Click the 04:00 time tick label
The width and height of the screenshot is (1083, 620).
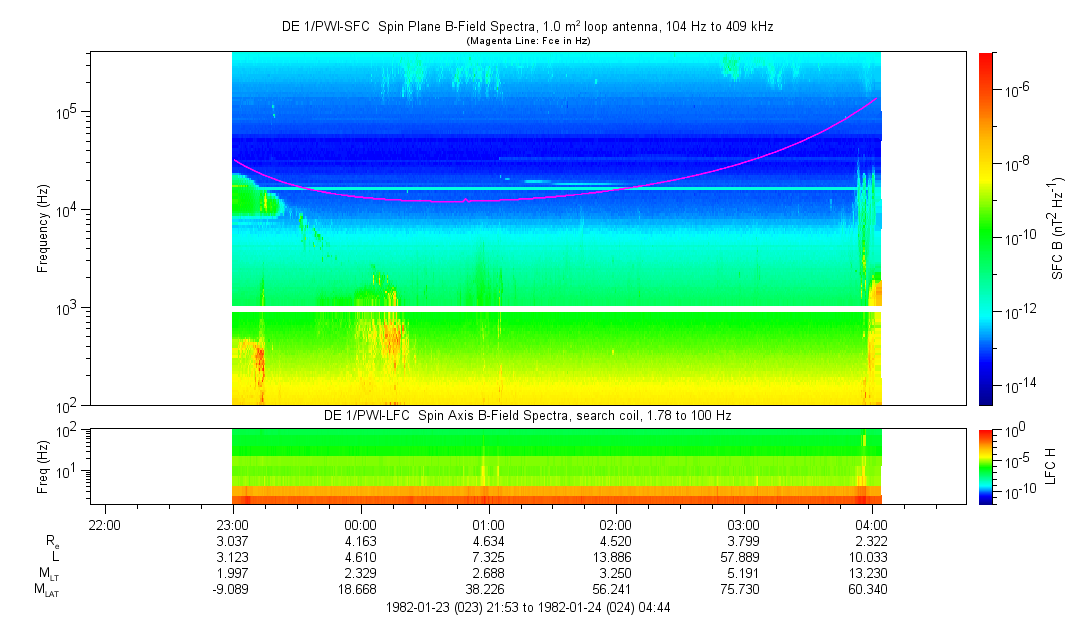tap(872, 524)
